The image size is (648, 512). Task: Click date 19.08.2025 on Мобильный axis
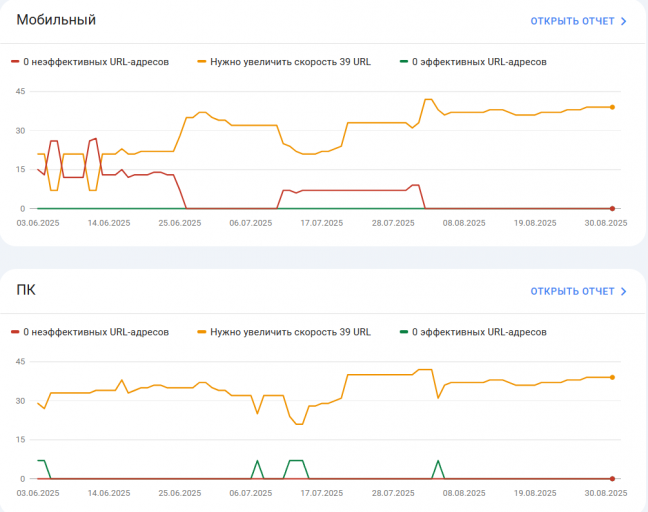[x=535, y=223]
